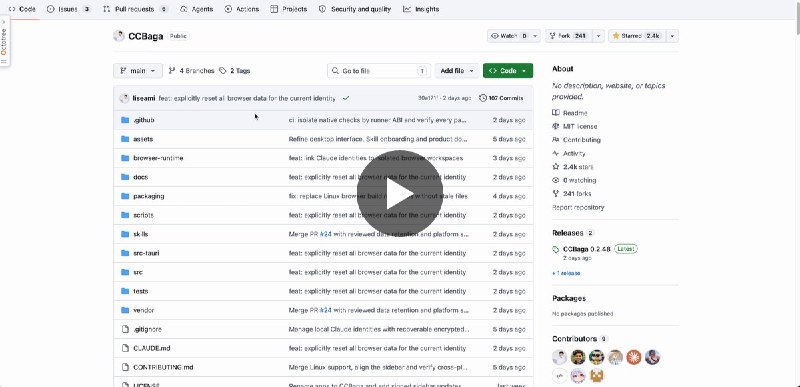800x387 pixels.
Task: Open the MIT license link
Action: [x=574, y=126]
